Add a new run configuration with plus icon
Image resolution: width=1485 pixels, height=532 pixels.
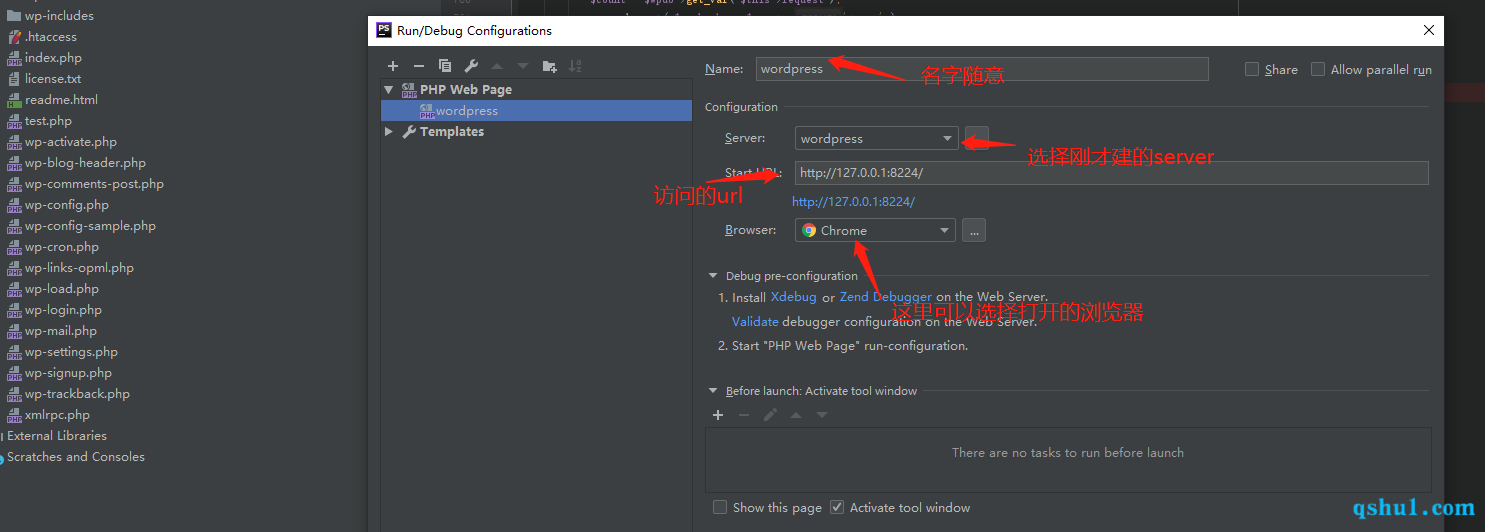(393, 66)
